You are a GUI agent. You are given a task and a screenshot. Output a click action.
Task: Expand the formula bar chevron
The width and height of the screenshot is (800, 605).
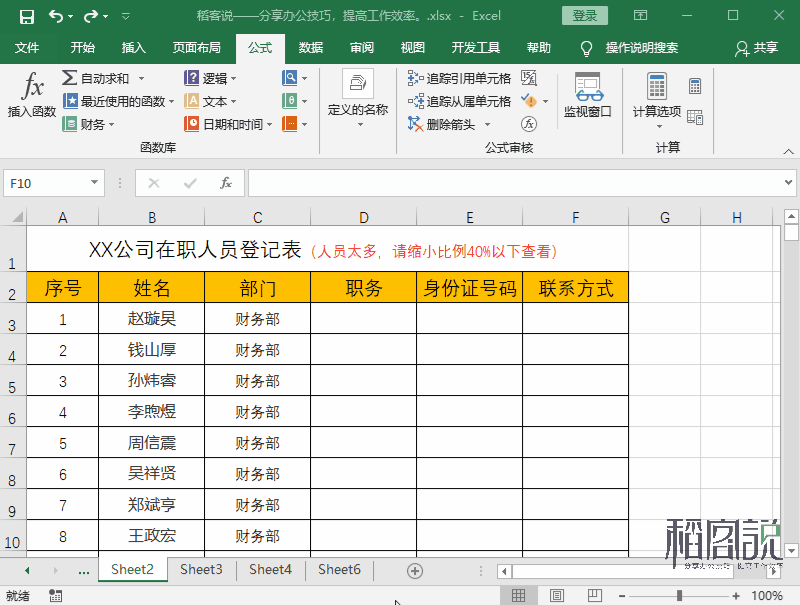788,183
